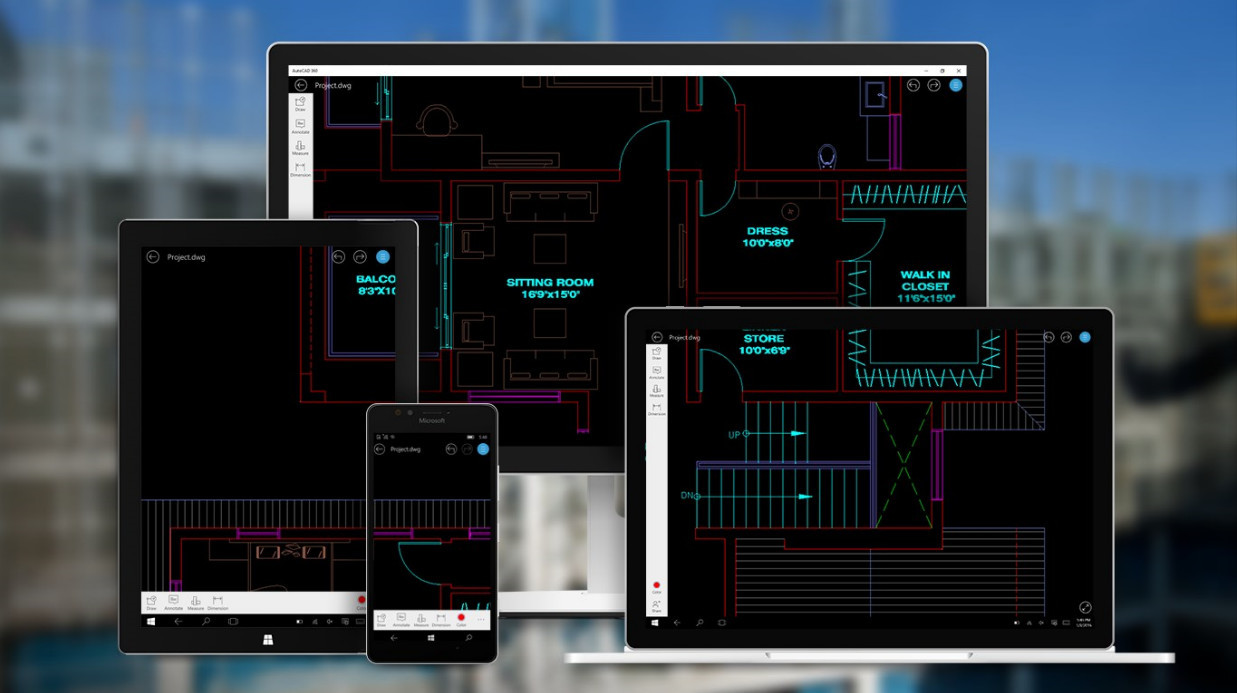This screenshot has height=693, width=1237.
Task: Select Measure in the left tablet's bottom toolbar
Action: point(195,602)
